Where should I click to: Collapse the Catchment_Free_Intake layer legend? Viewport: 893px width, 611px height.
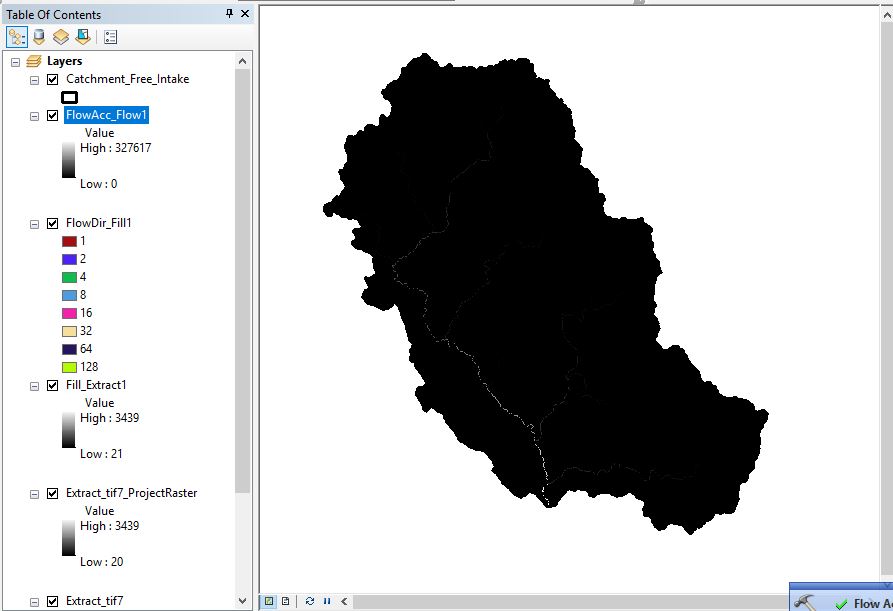[34, 80]
